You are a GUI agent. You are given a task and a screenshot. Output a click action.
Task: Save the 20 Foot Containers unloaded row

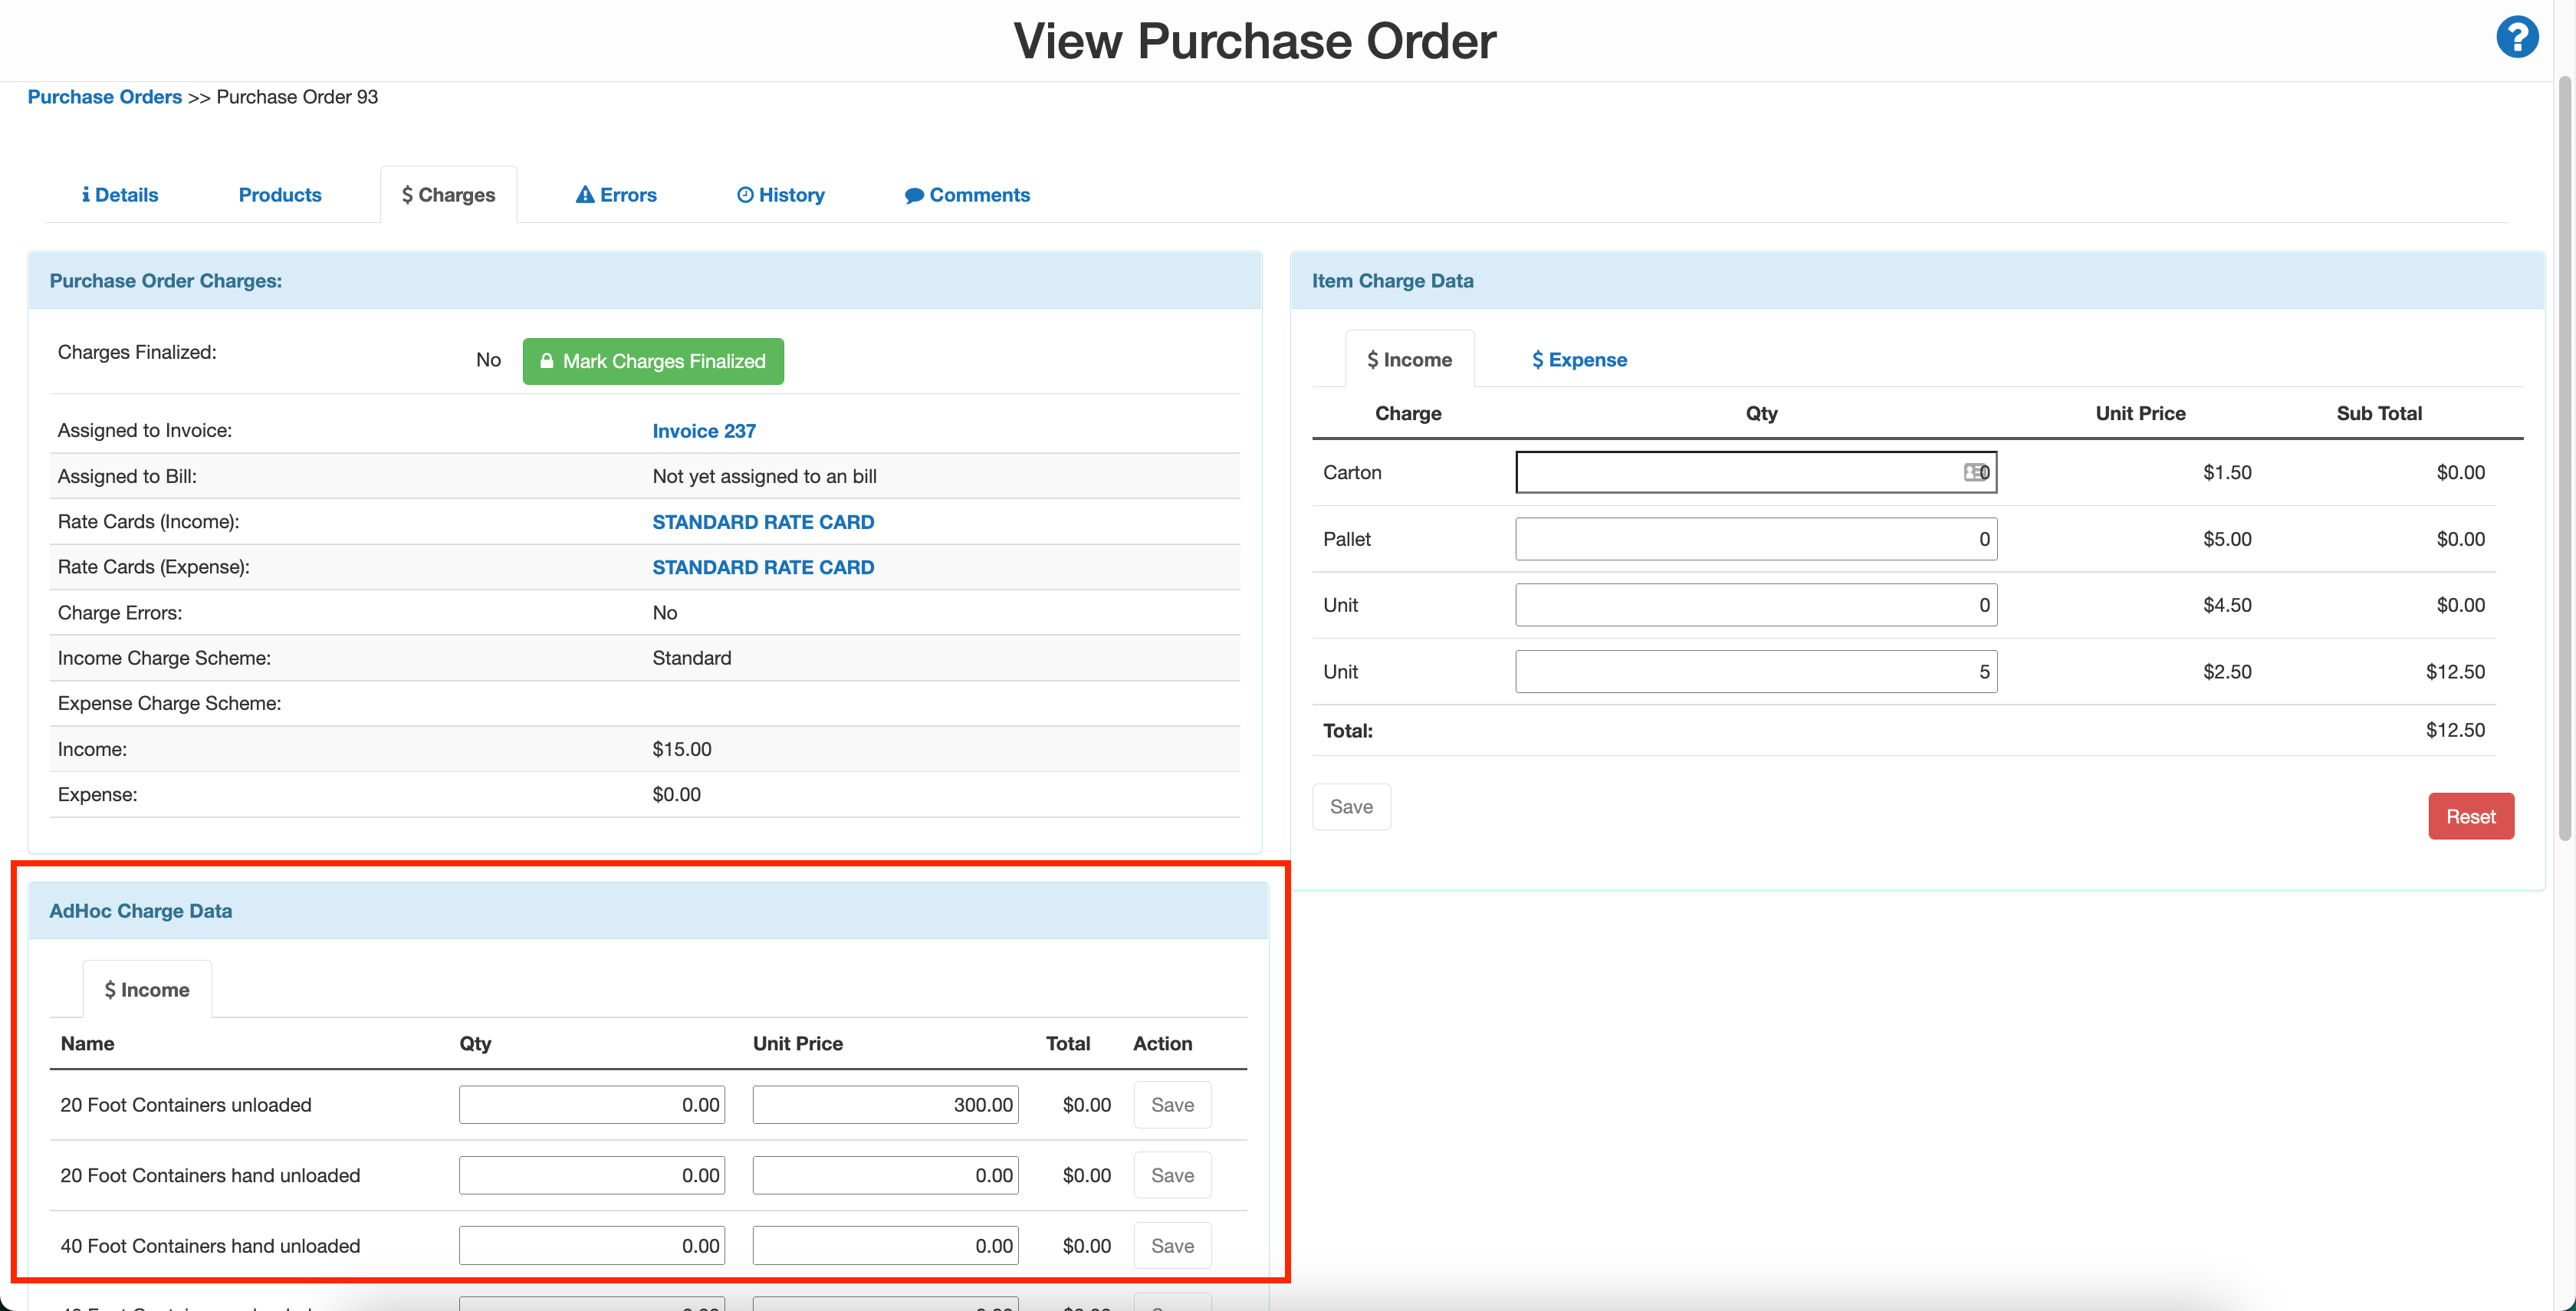click(1172, 1105)
